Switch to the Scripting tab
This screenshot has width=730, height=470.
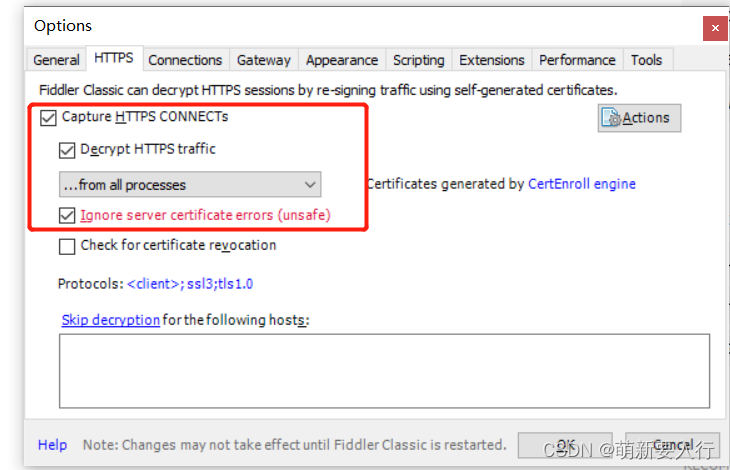pos(419,60)
